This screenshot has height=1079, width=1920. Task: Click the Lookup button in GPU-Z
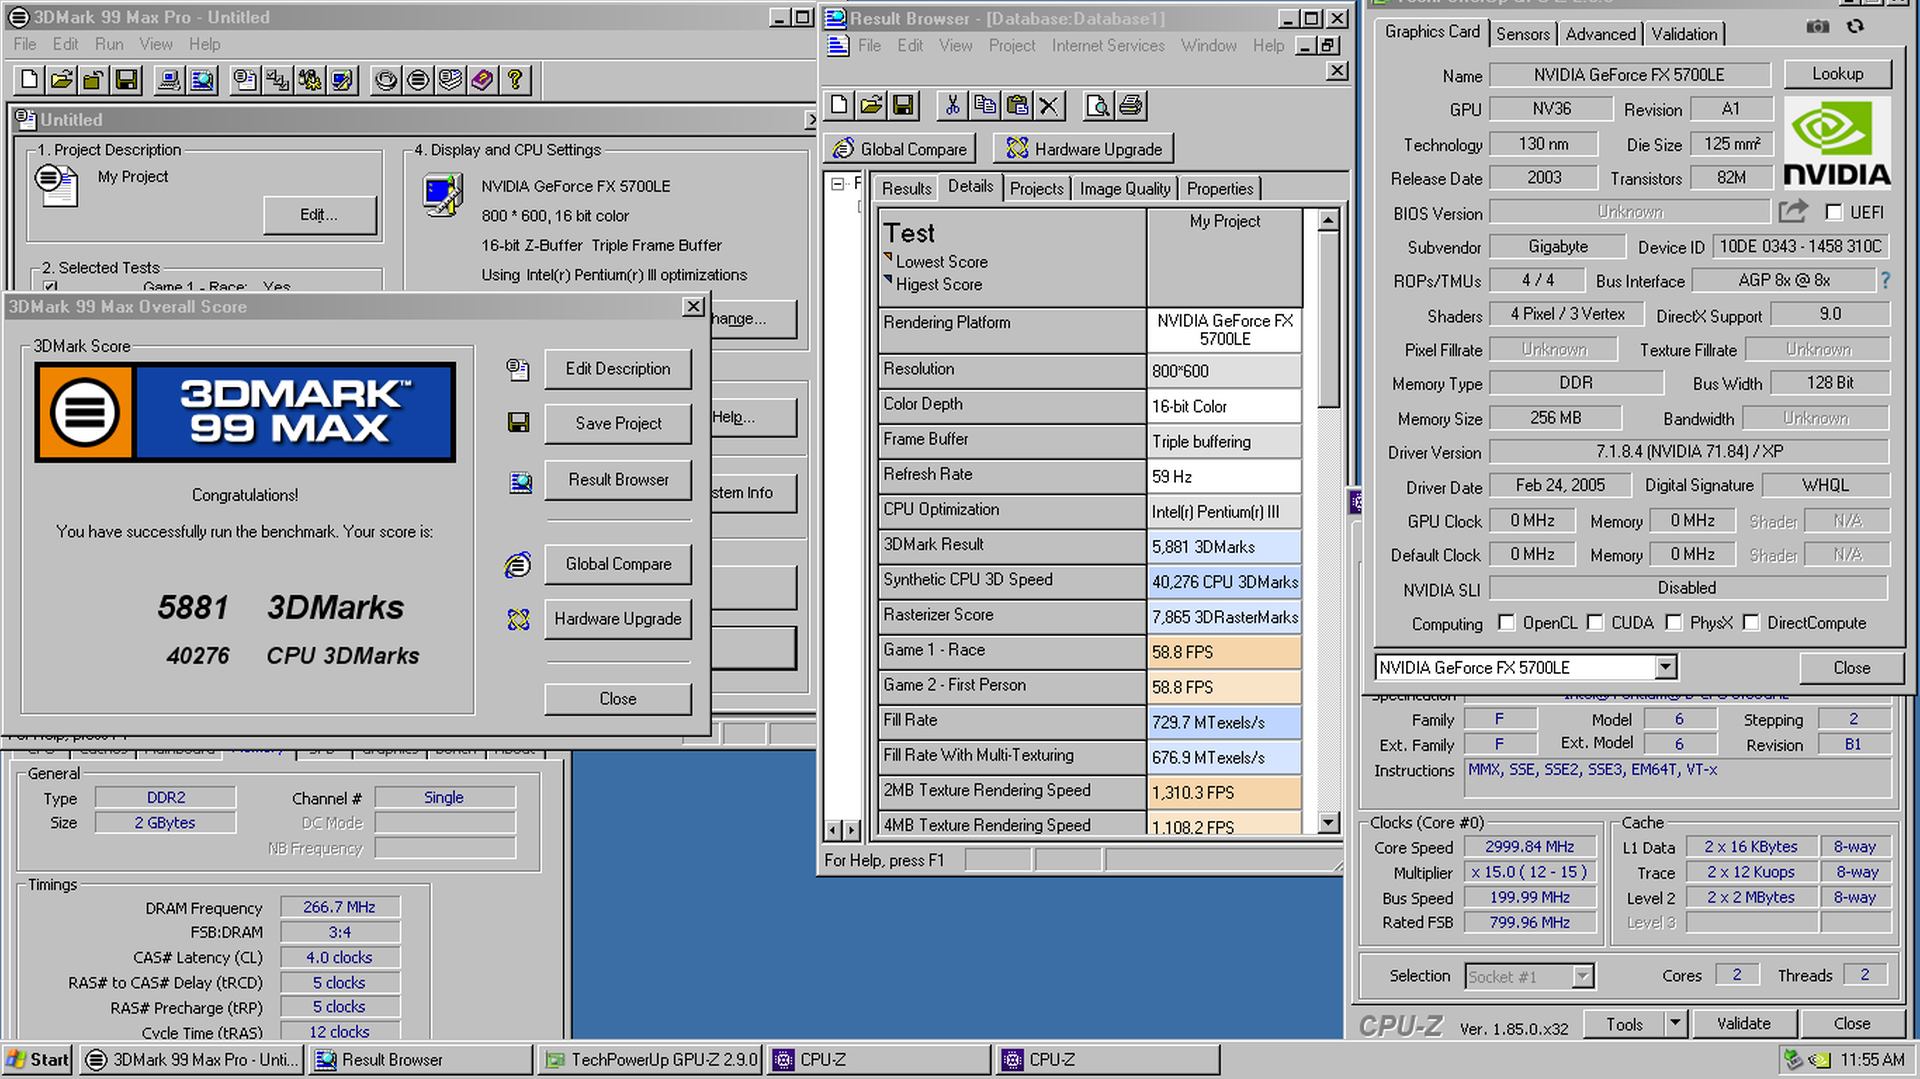click(x=1838, y=74)
